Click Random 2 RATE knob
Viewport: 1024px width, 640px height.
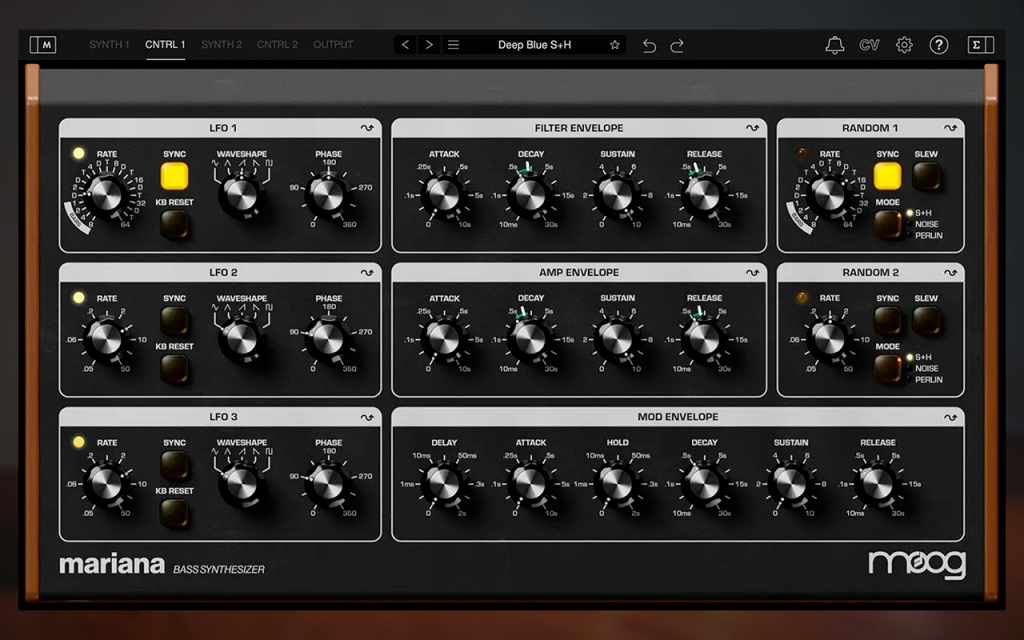pyautogui.click(x=829, y=339)
